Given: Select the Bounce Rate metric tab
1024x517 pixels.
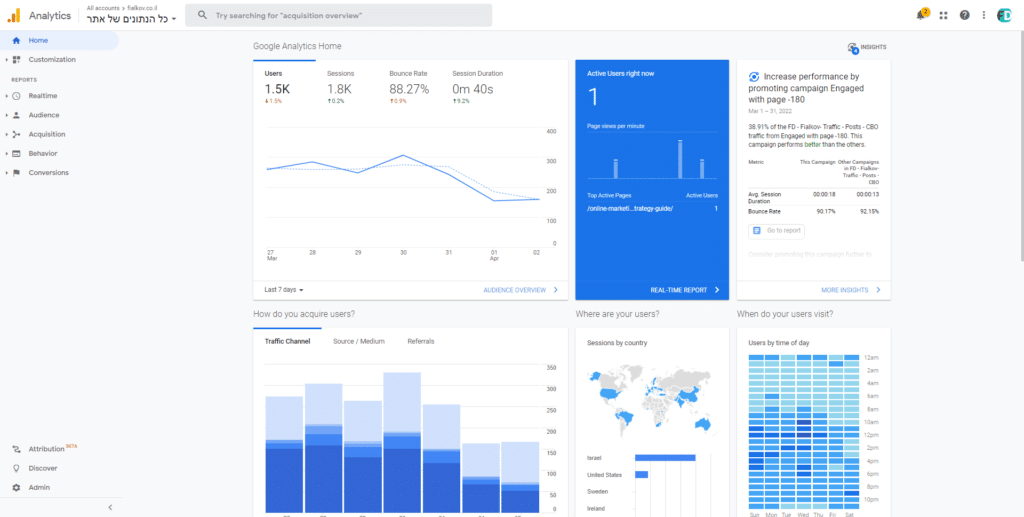Looking at the screenshot, I should tap(410, 87).
